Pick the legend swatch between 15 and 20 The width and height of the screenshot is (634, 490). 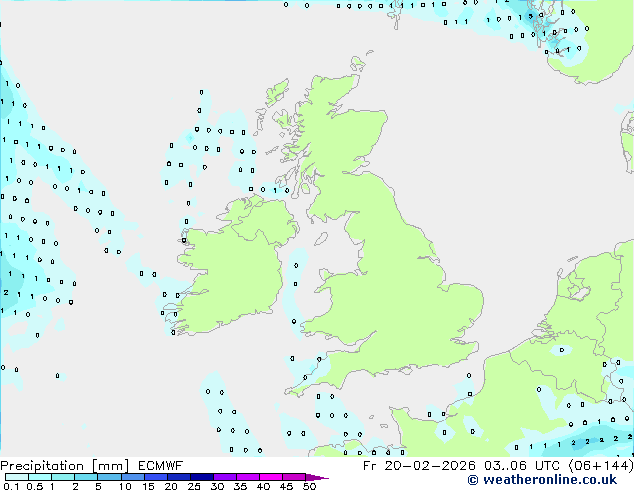[x=155, y=477]
